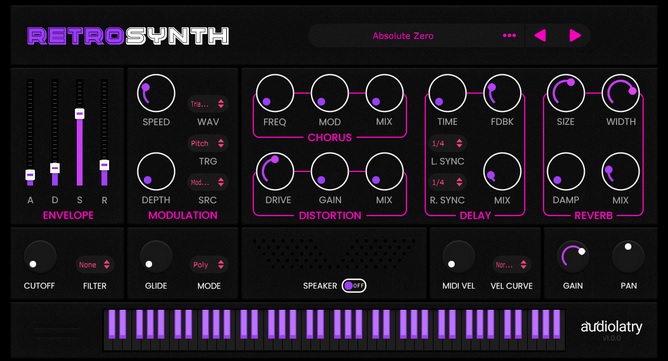This screenshot has height=361, width=668.
Task: Click the CUTOFF knob
Action: click(x=40, y=257)
